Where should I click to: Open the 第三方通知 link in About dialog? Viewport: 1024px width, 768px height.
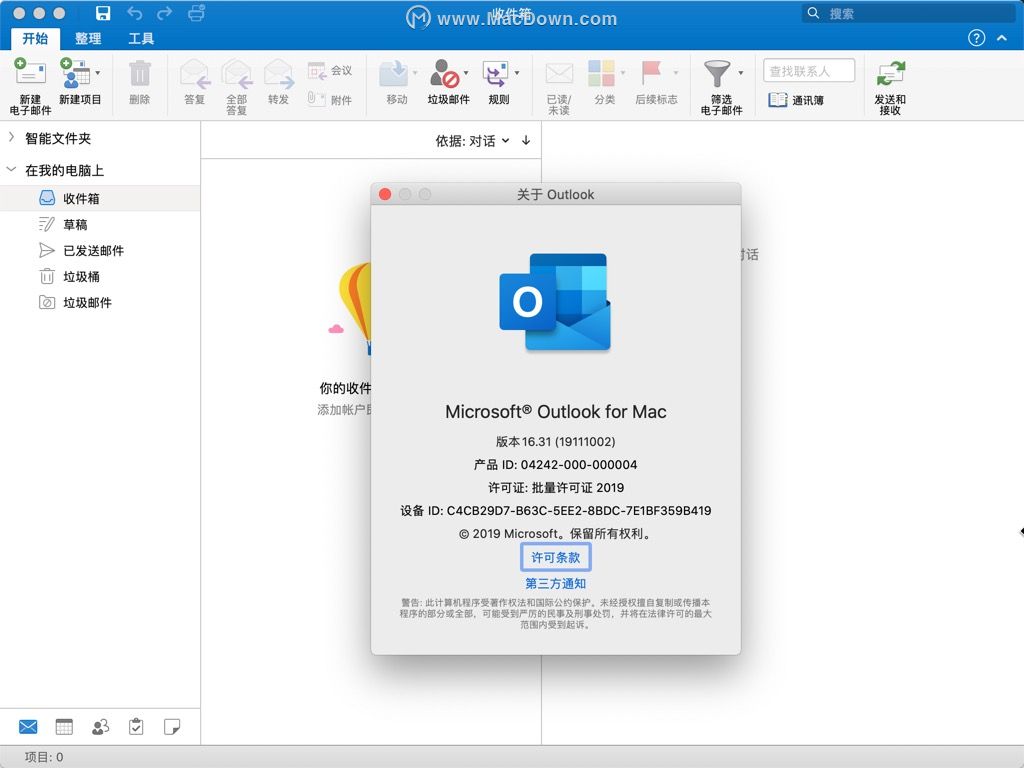556,583
